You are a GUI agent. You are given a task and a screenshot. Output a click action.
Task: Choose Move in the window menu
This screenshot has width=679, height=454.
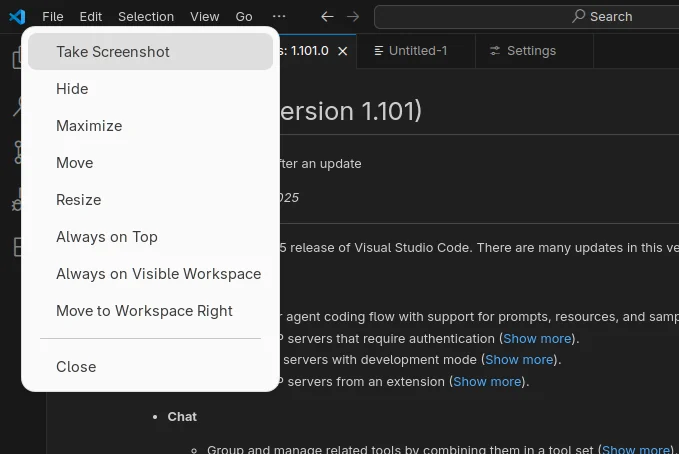(x=150, y=163)
